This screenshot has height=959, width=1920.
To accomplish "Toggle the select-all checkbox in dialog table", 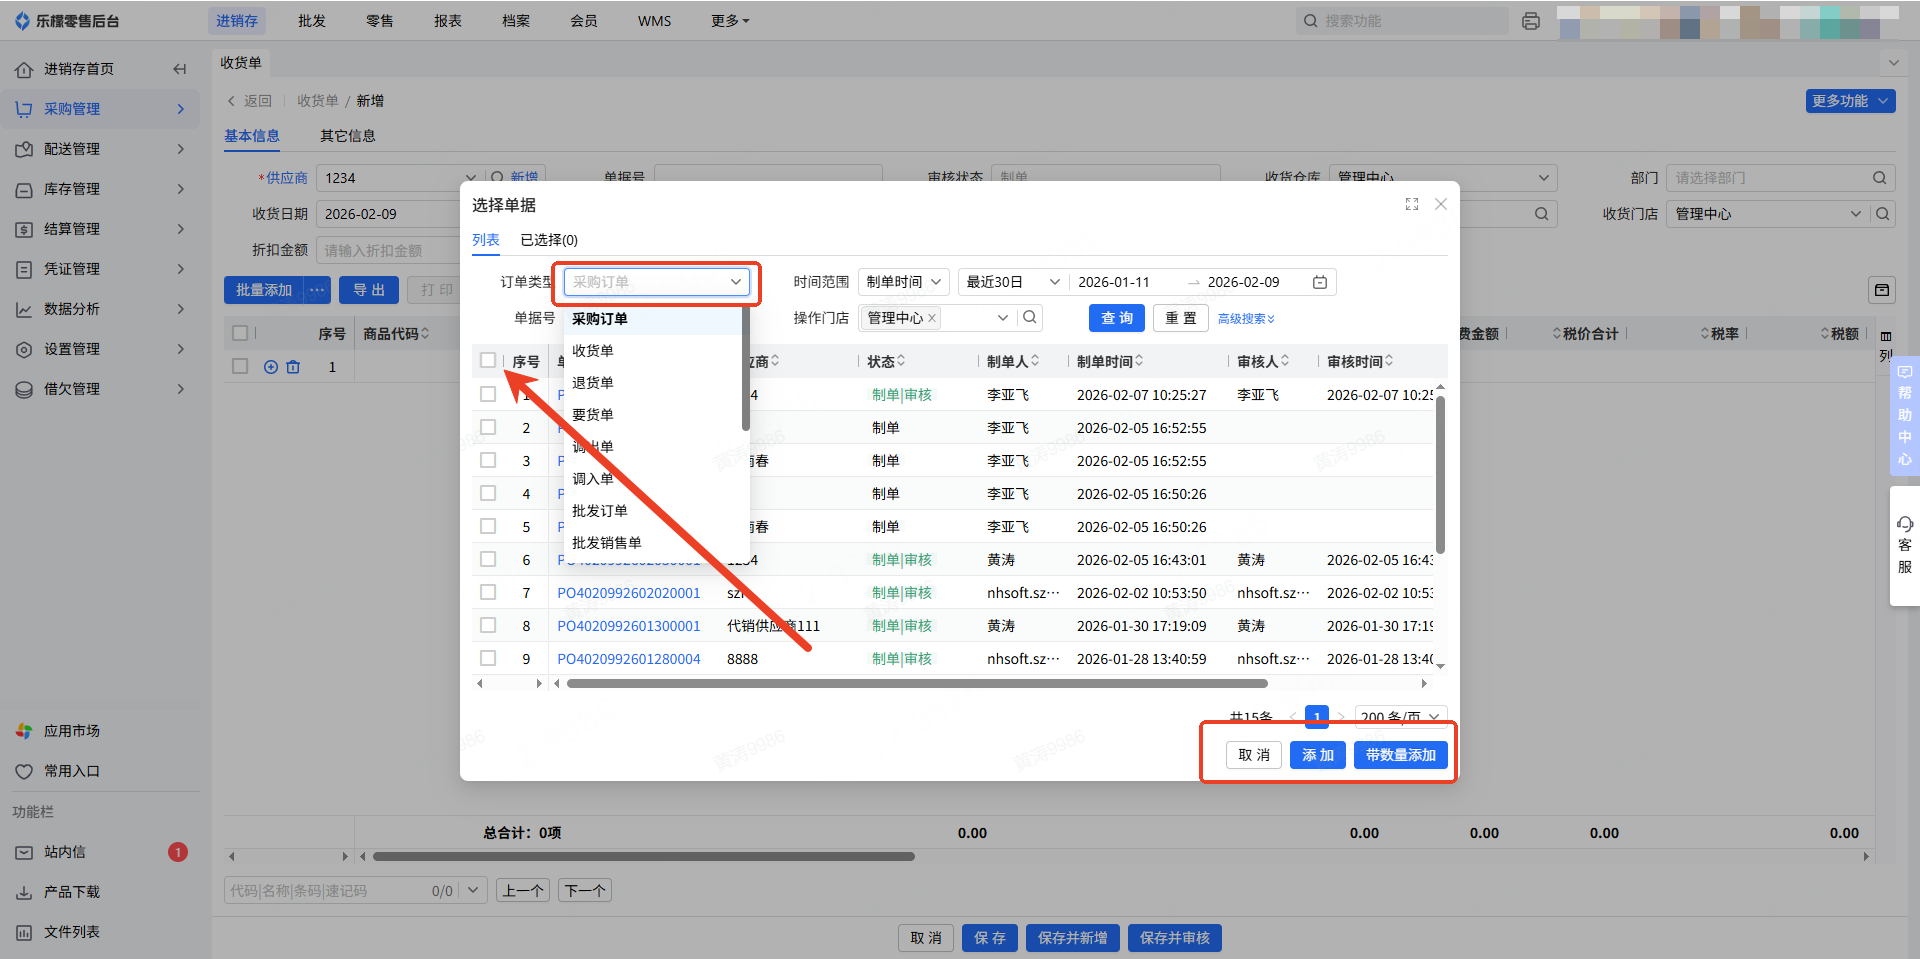I will (488, 360).
